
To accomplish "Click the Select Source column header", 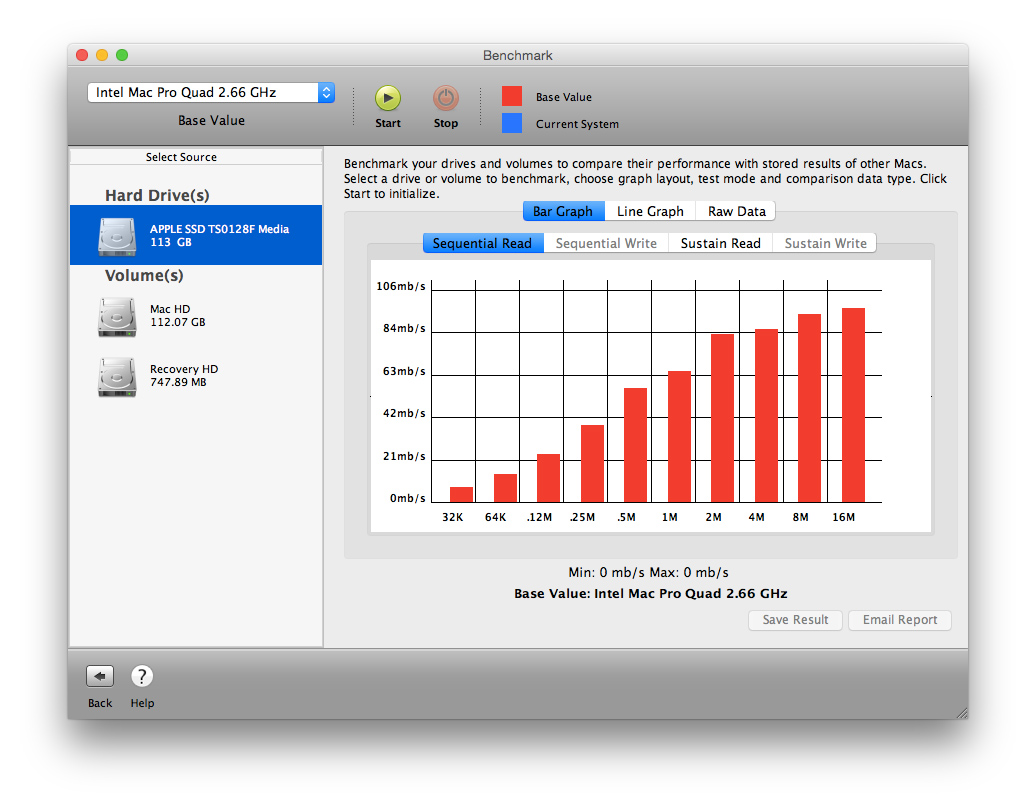I will (196, 157).
